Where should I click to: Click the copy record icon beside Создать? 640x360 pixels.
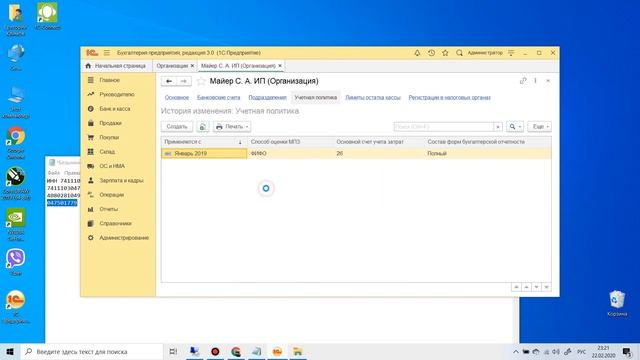(x=203, y=127)
